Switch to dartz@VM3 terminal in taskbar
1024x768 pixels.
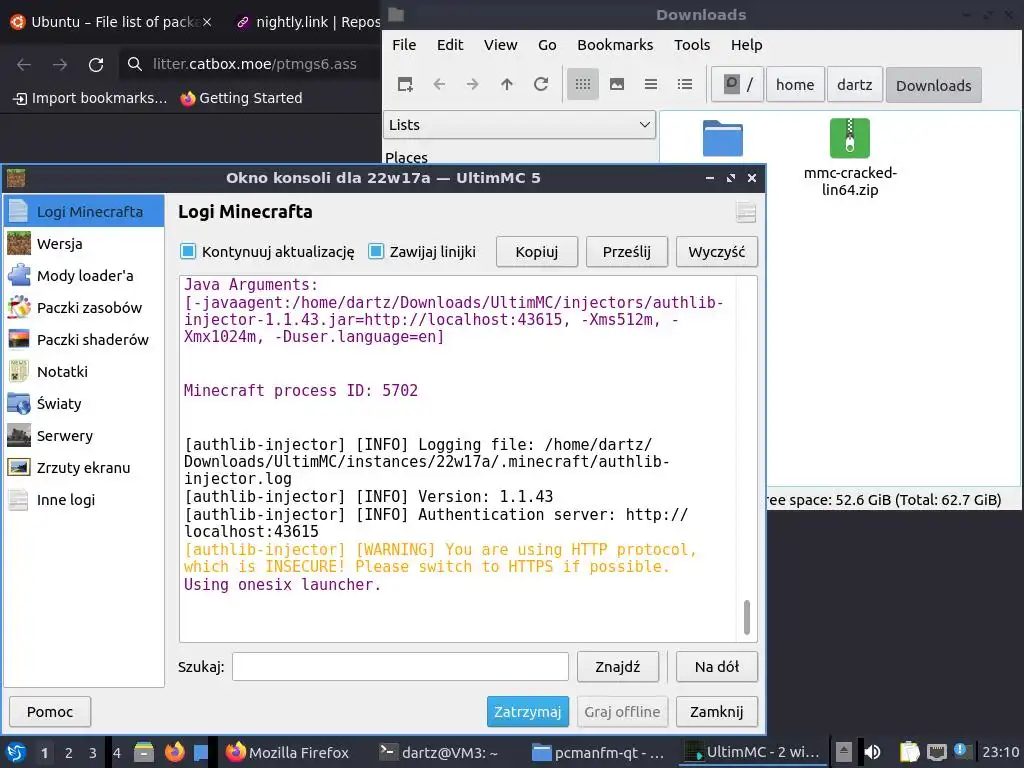tap(440, 752)
